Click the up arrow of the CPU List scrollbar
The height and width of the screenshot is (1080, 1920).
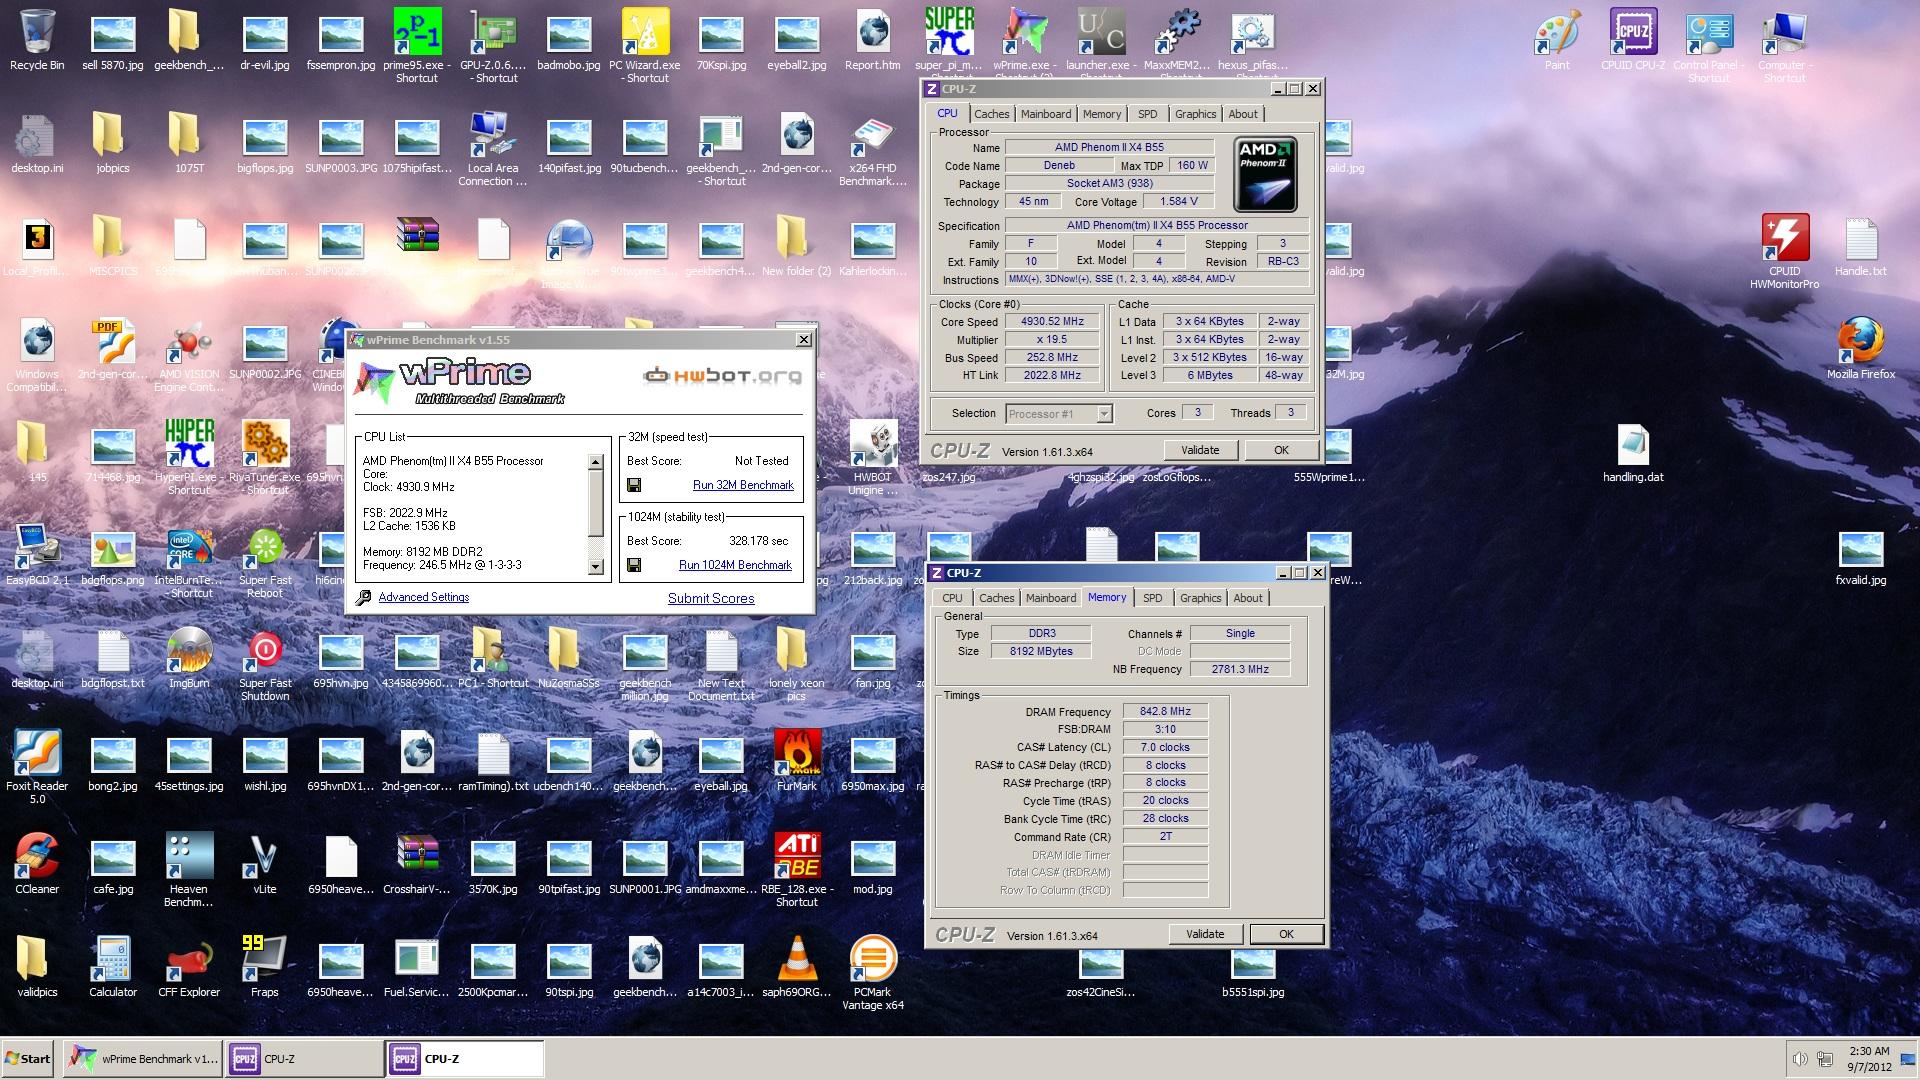596,462
